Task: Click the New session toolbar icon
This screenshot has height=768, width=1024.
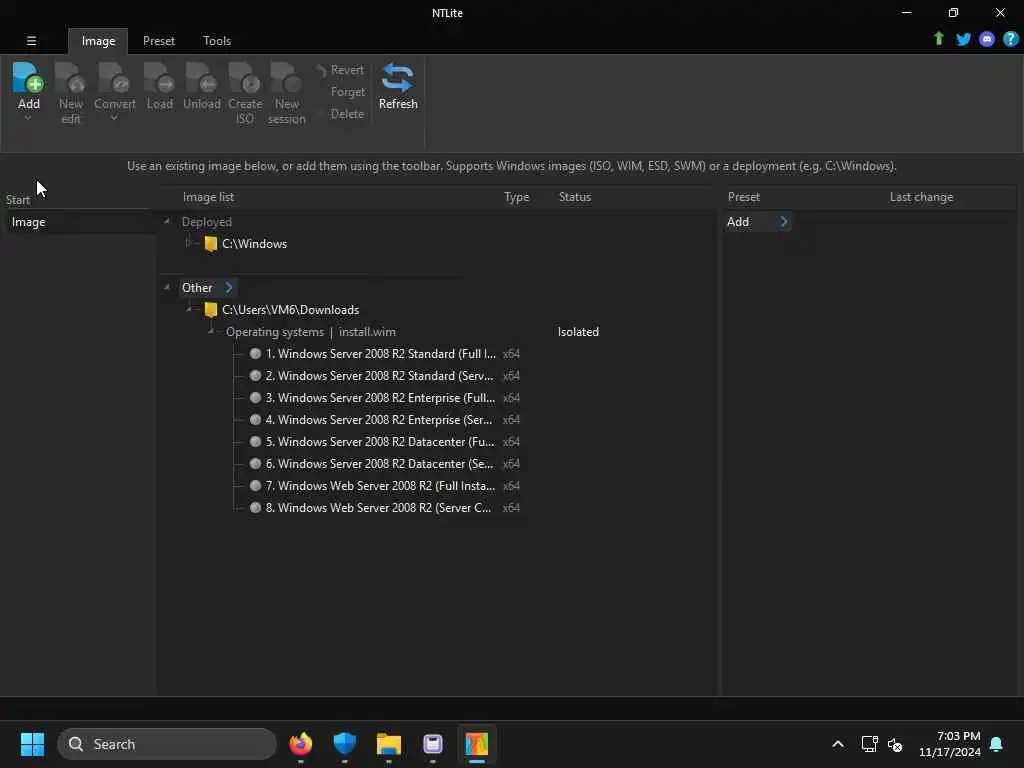Action: (x=286, y=78)
